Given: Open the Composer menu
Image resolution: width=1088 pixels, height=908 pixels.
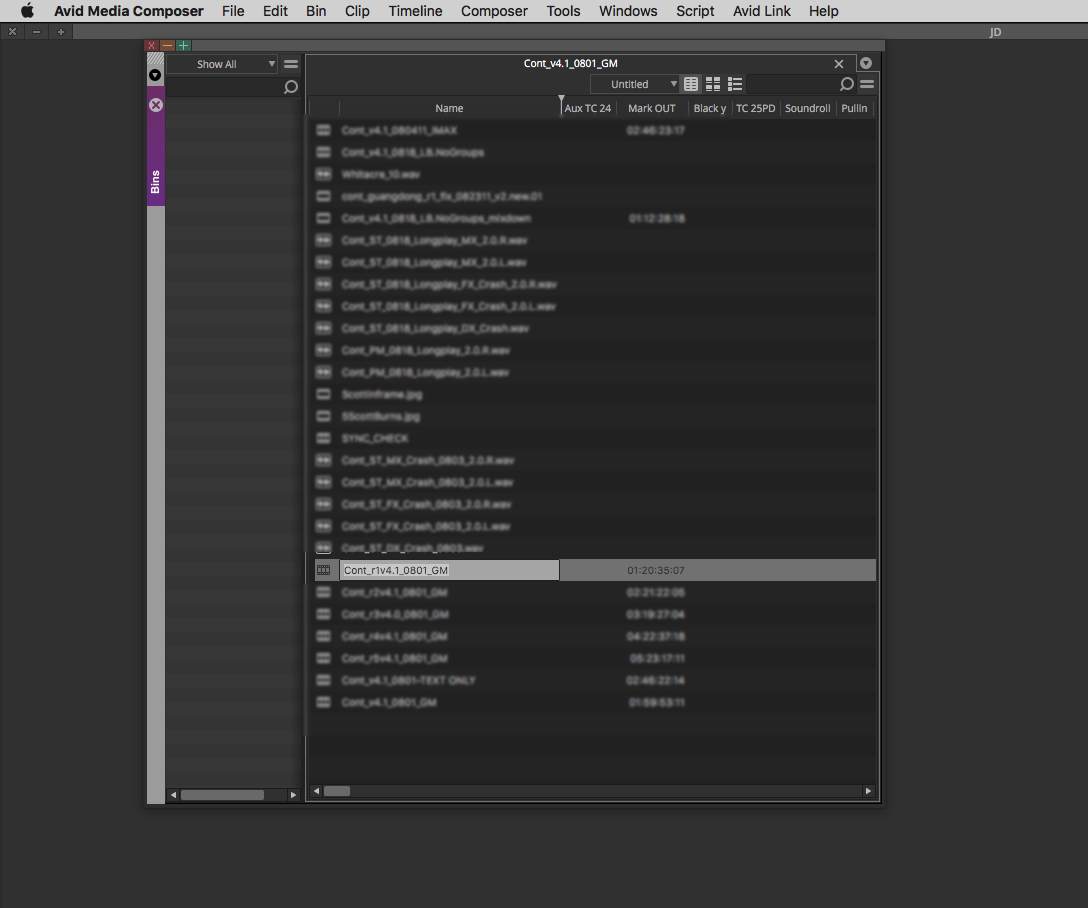Looking at the screenshot, I should point(494,11).
